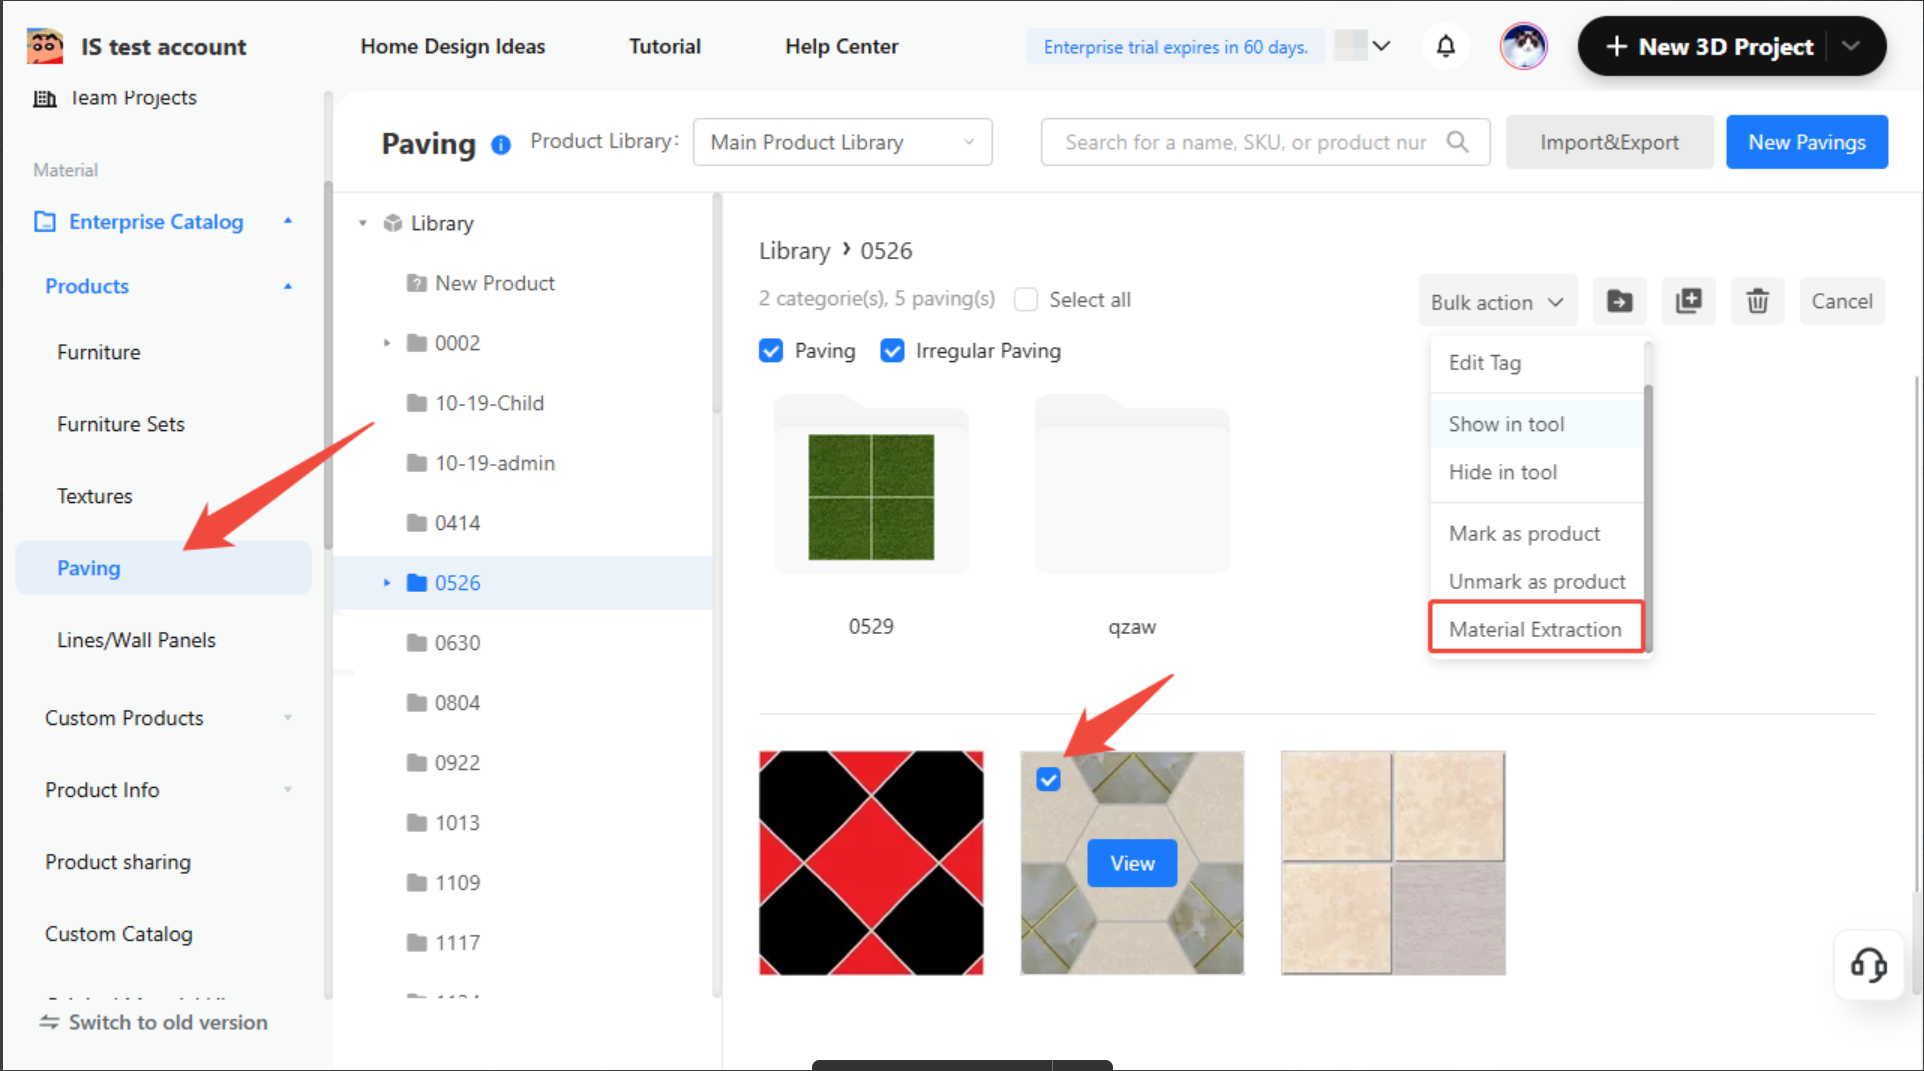Click the search magnifier icon
1924x1071 pixels.
coord(1458,142)
